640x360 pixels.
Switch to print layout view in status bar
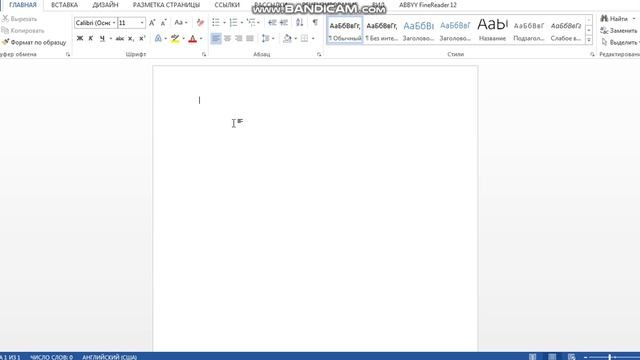click(x=552, y=357)
